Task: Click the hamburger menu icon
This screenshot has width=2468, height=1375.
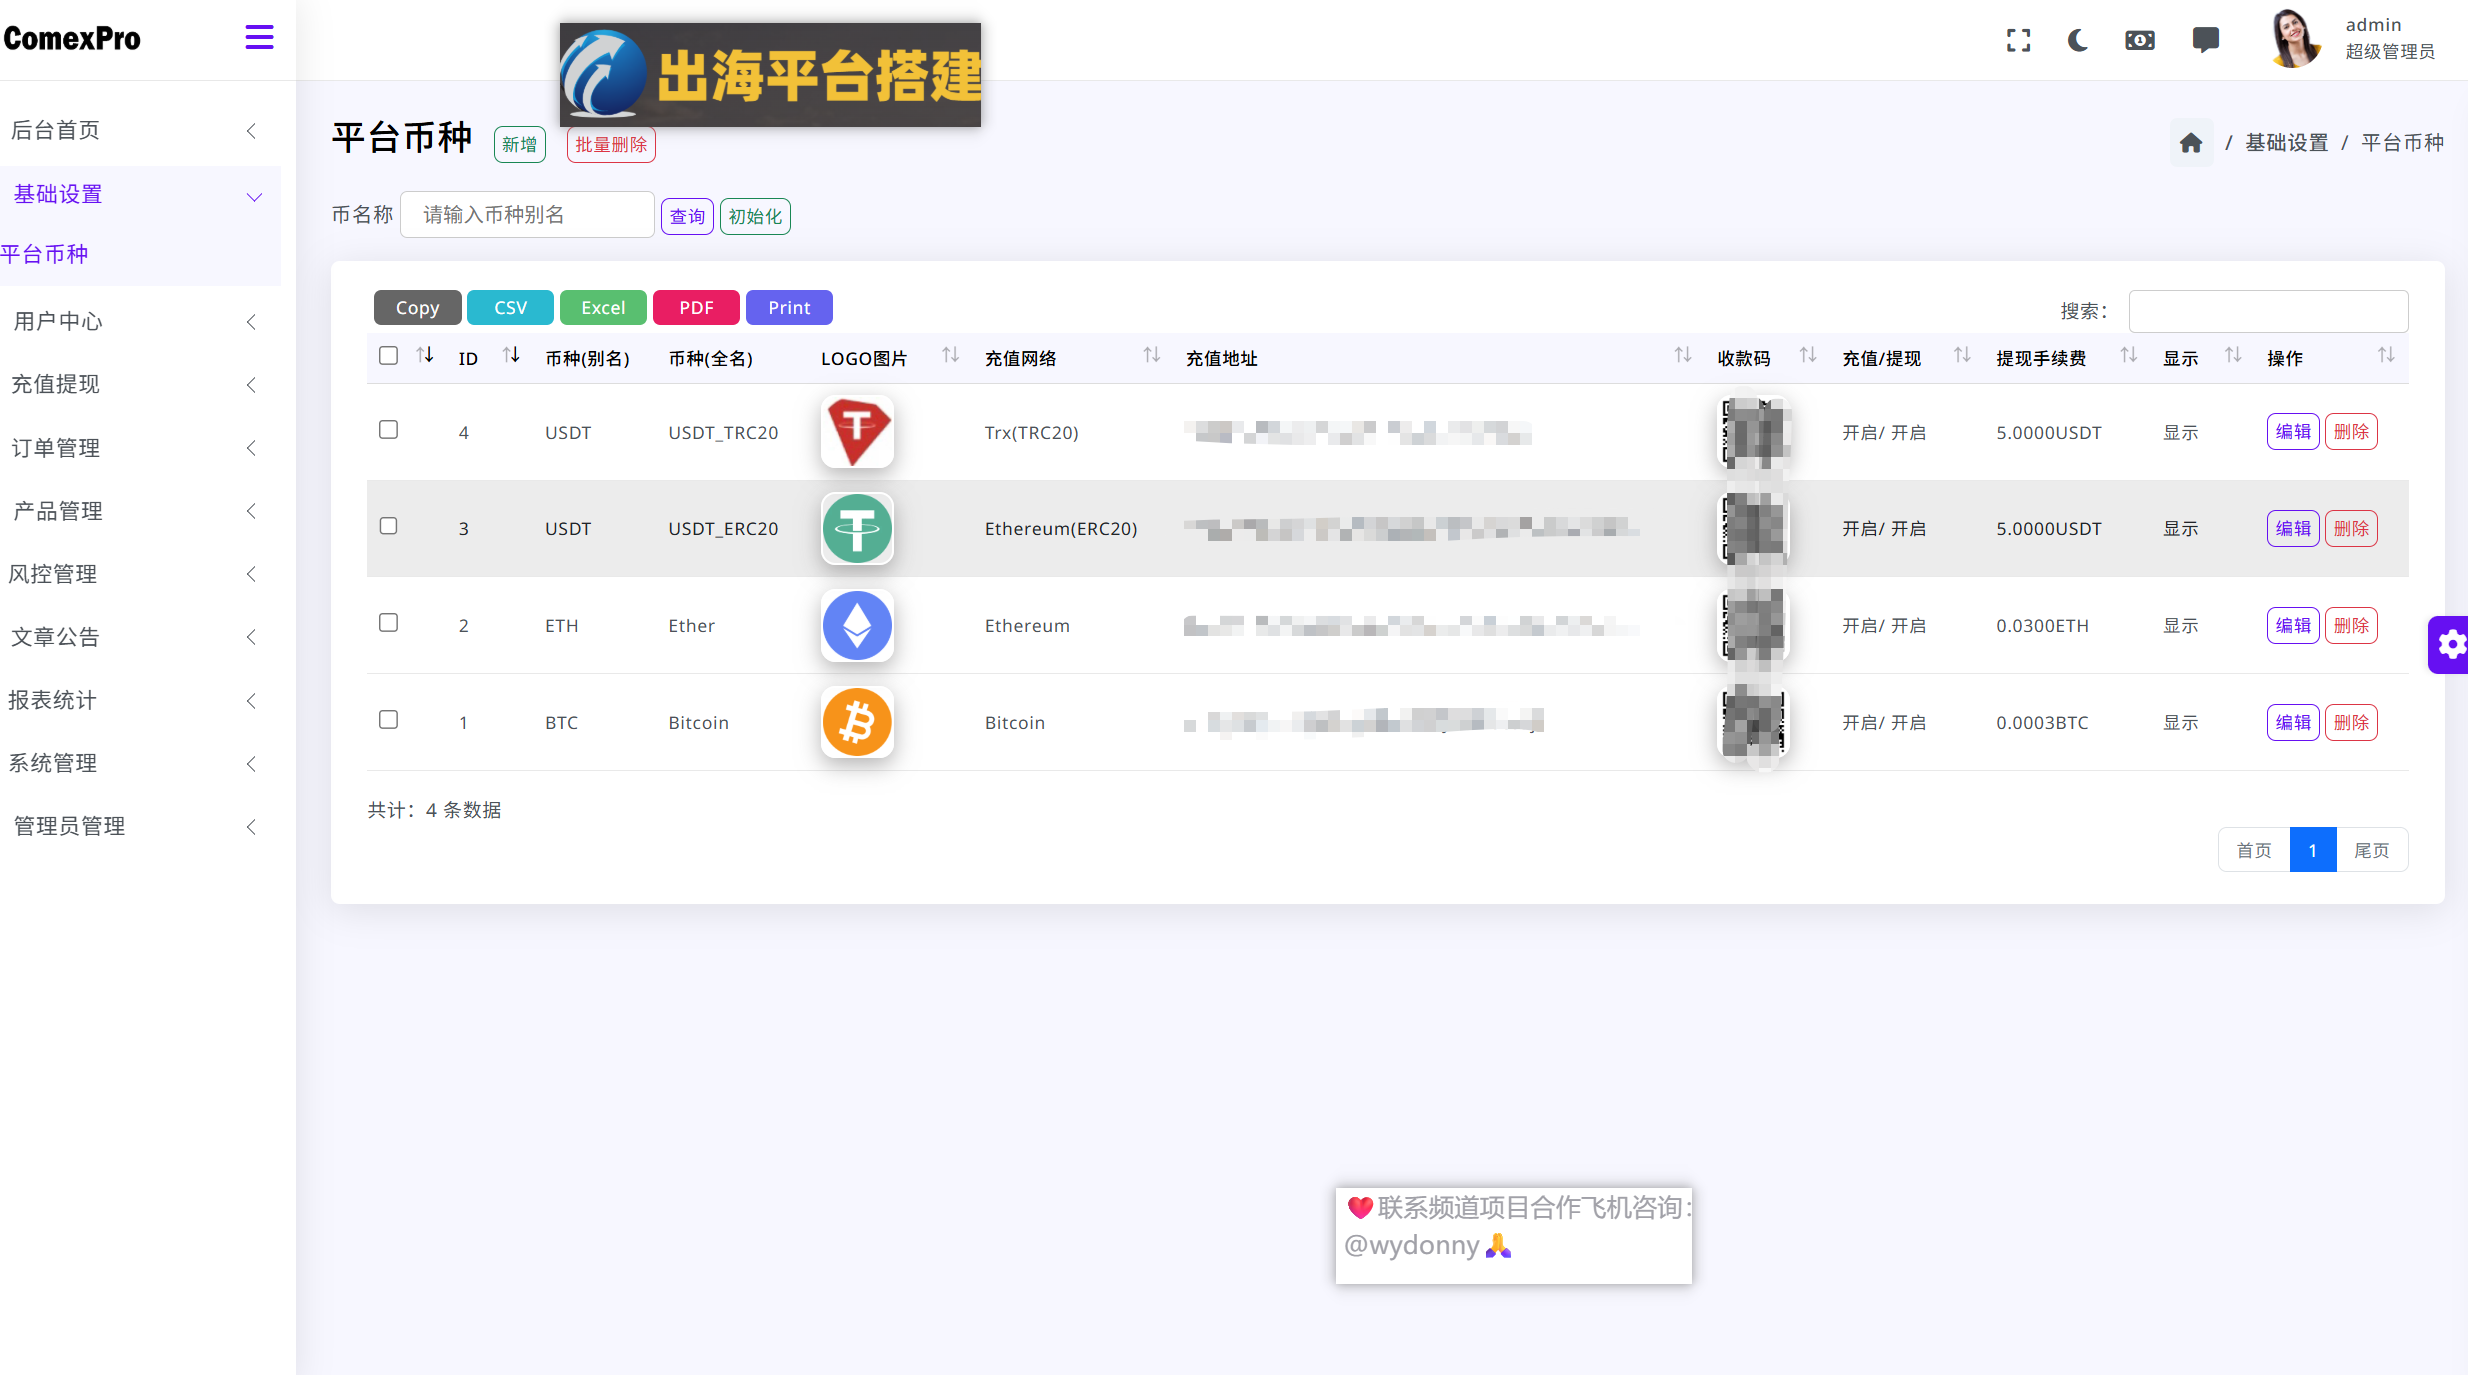Action: 259,38
